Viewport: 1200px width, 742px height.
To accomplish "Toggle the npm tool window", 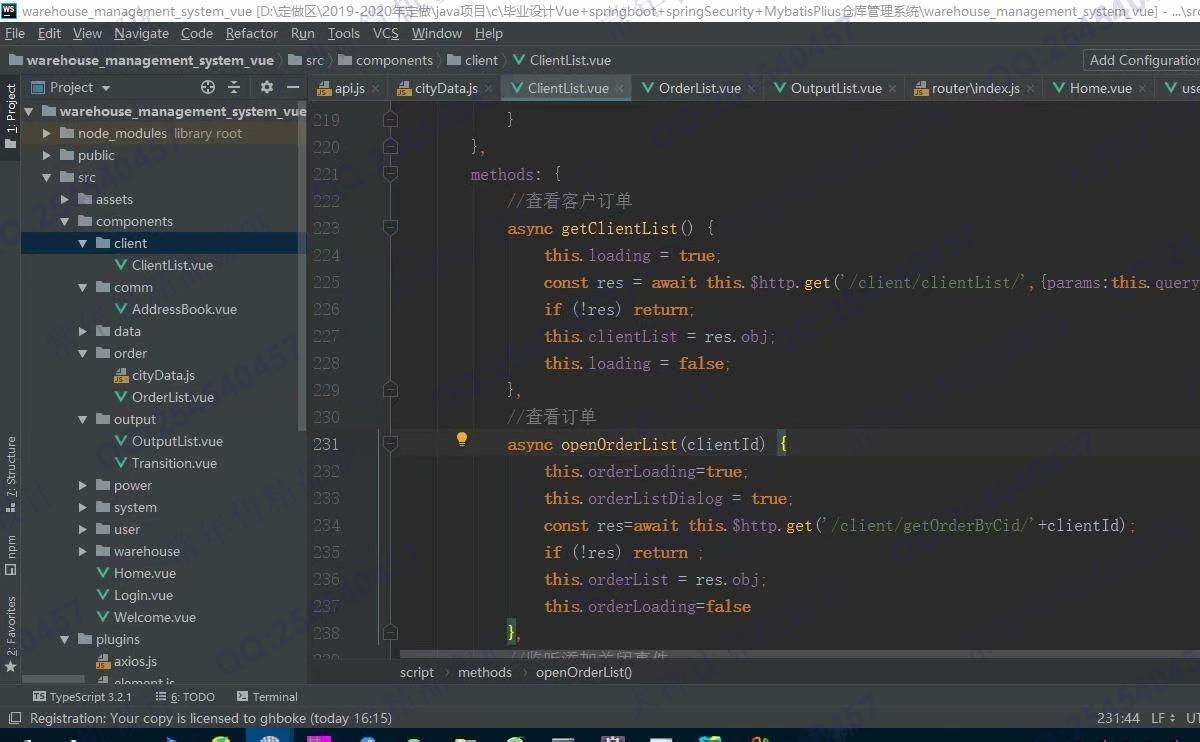I will [11, 555].
